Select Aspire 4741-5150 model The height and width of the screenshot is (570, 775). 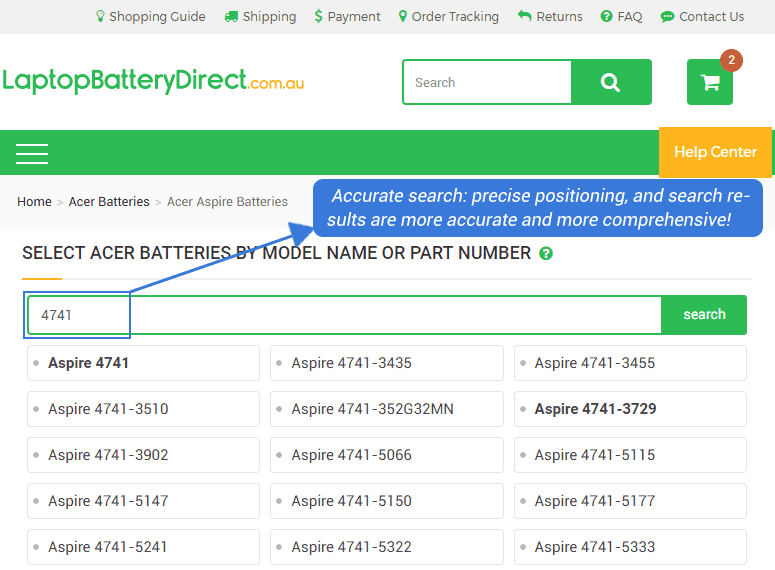(387, 501)
